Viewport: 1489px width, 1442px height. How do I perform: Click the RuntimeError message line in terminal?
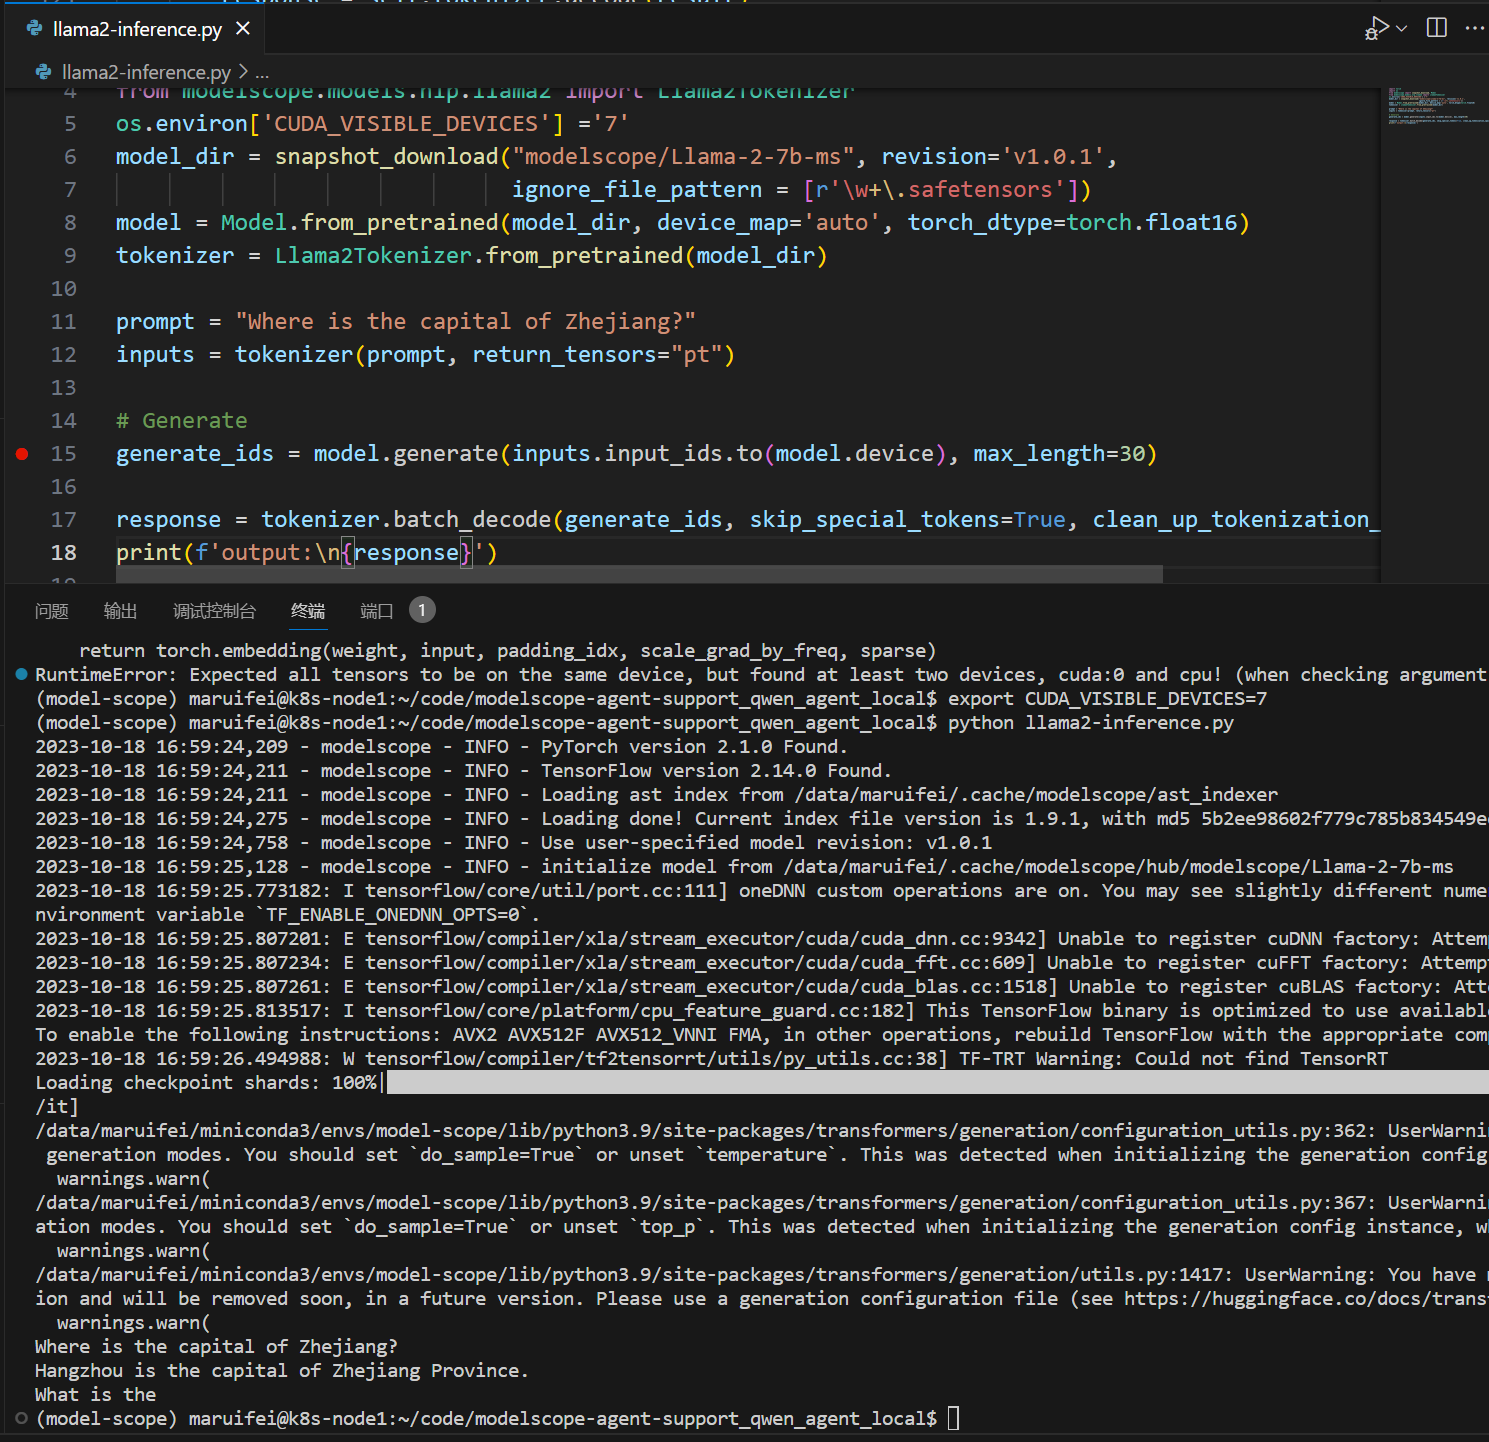pos(761,674)
